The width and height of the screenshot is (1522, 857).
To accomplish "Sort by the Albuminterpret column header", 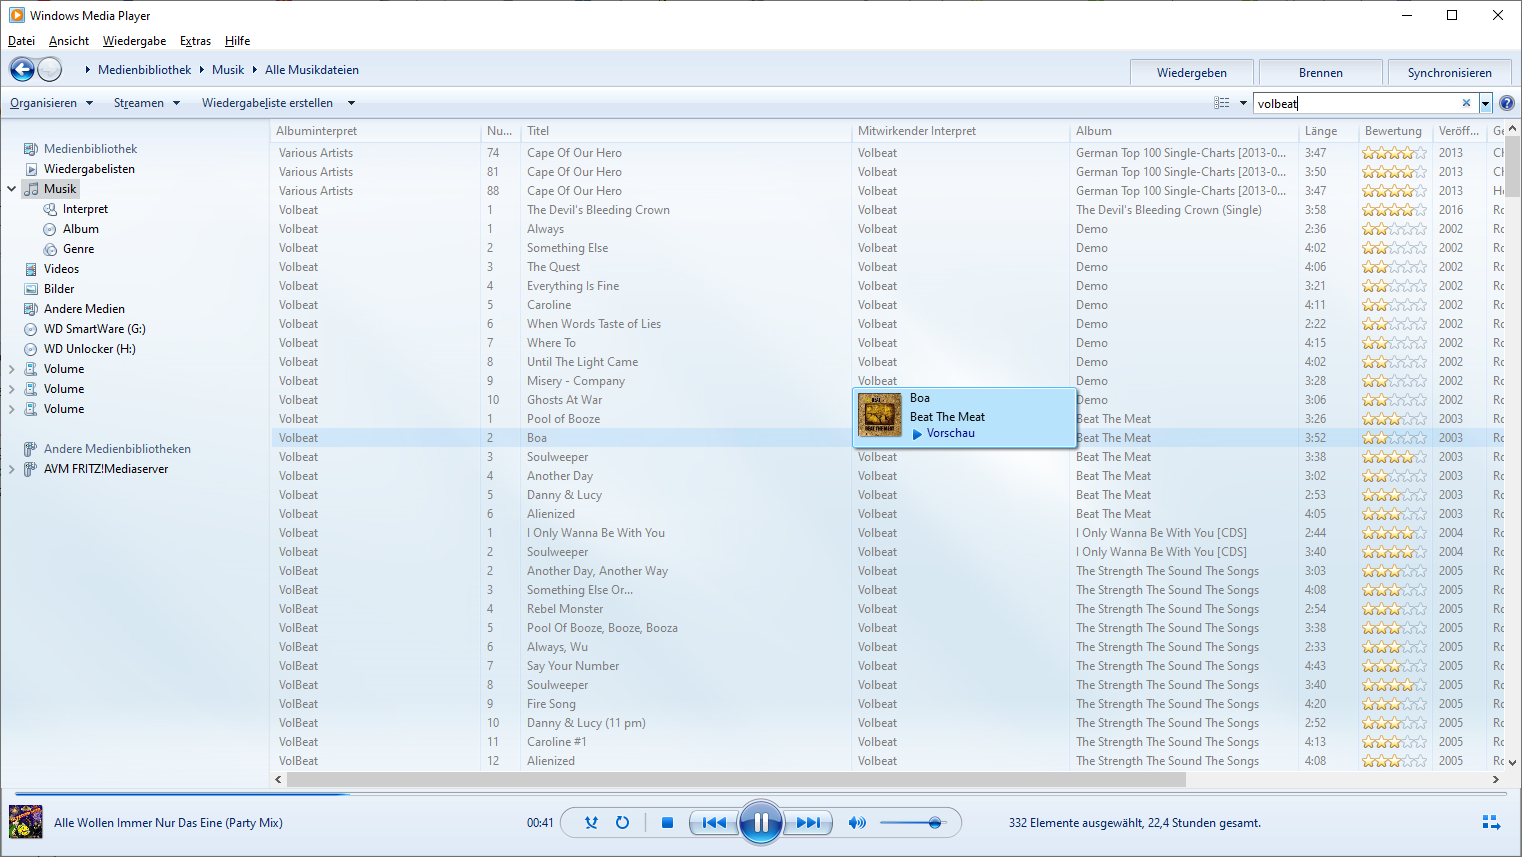I will pyautogui.click(x=376, y=131).
